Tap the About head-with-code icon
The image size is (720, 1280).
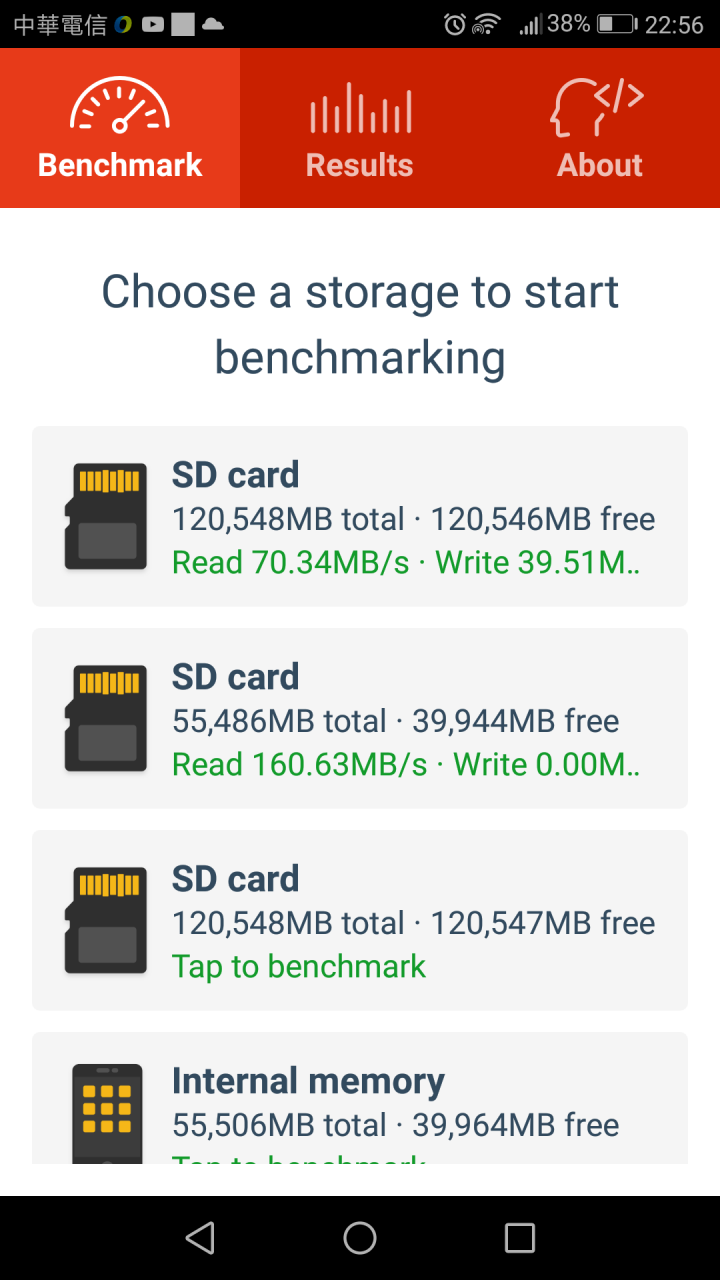pyautogui.click(x=597, y=107)
